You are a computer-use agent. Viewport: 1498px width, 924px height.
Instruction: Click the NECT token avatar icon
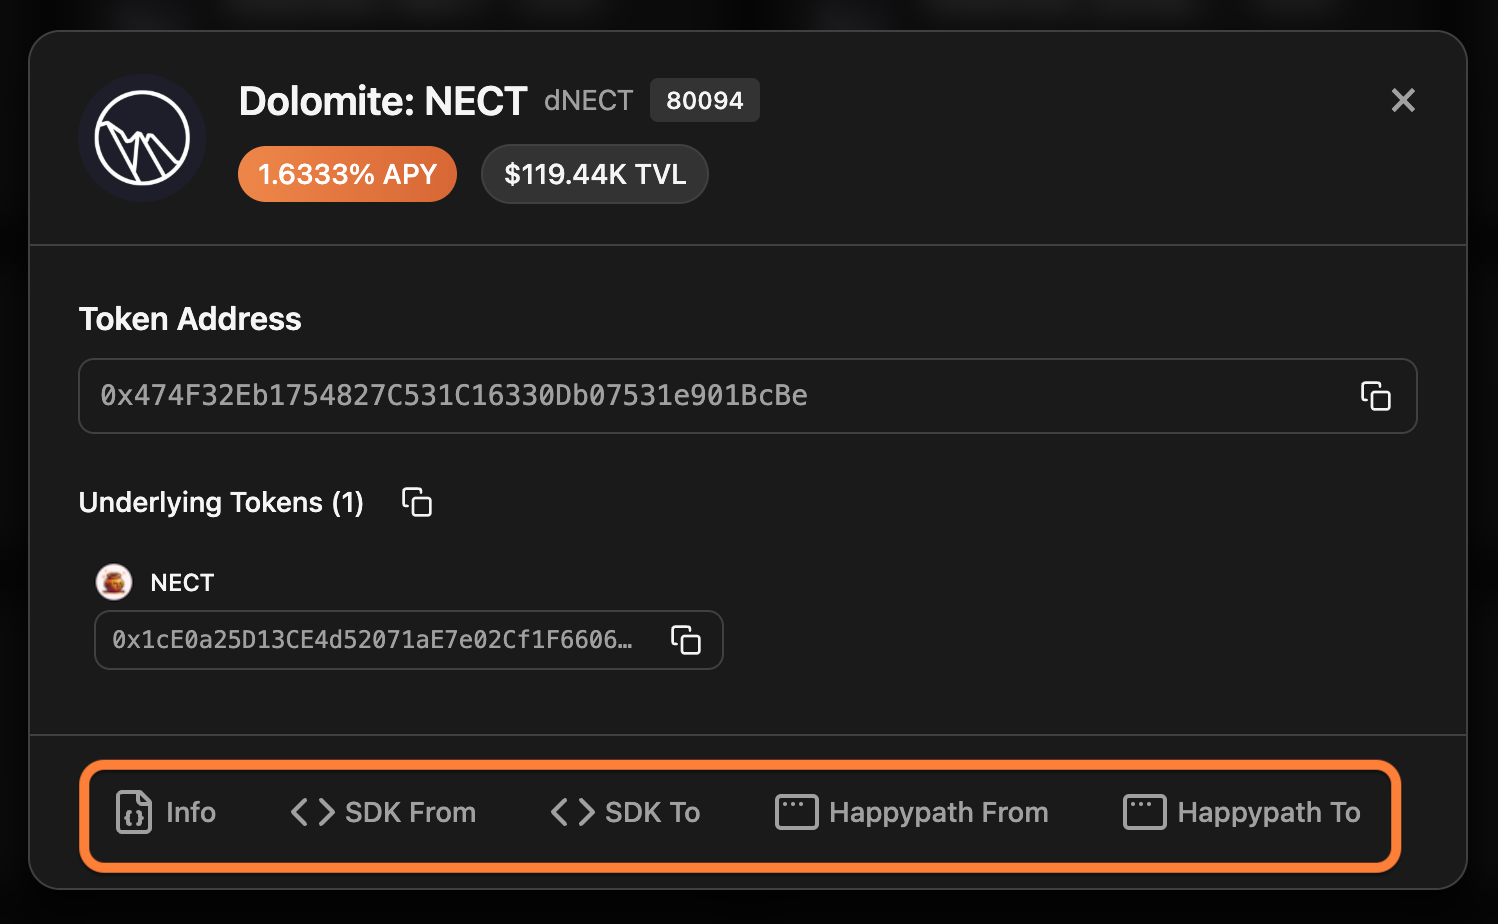(x=114, y=582)
